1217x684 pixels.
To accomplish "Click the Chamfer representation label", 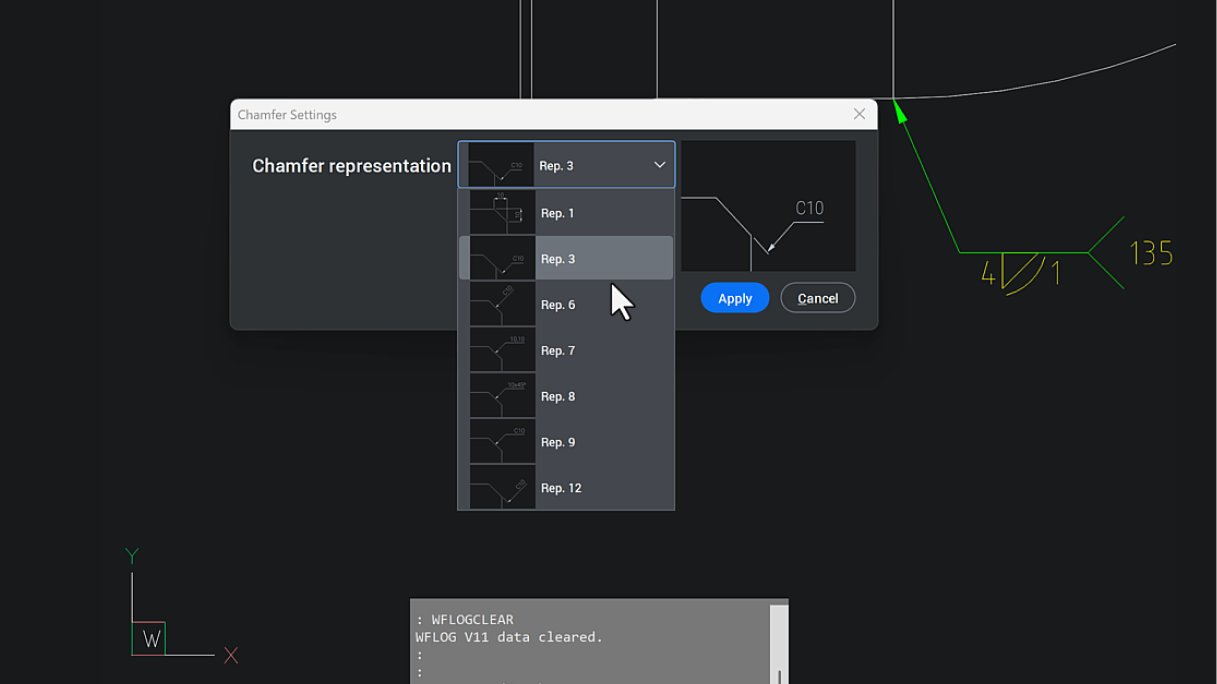I will pos(352,166).
